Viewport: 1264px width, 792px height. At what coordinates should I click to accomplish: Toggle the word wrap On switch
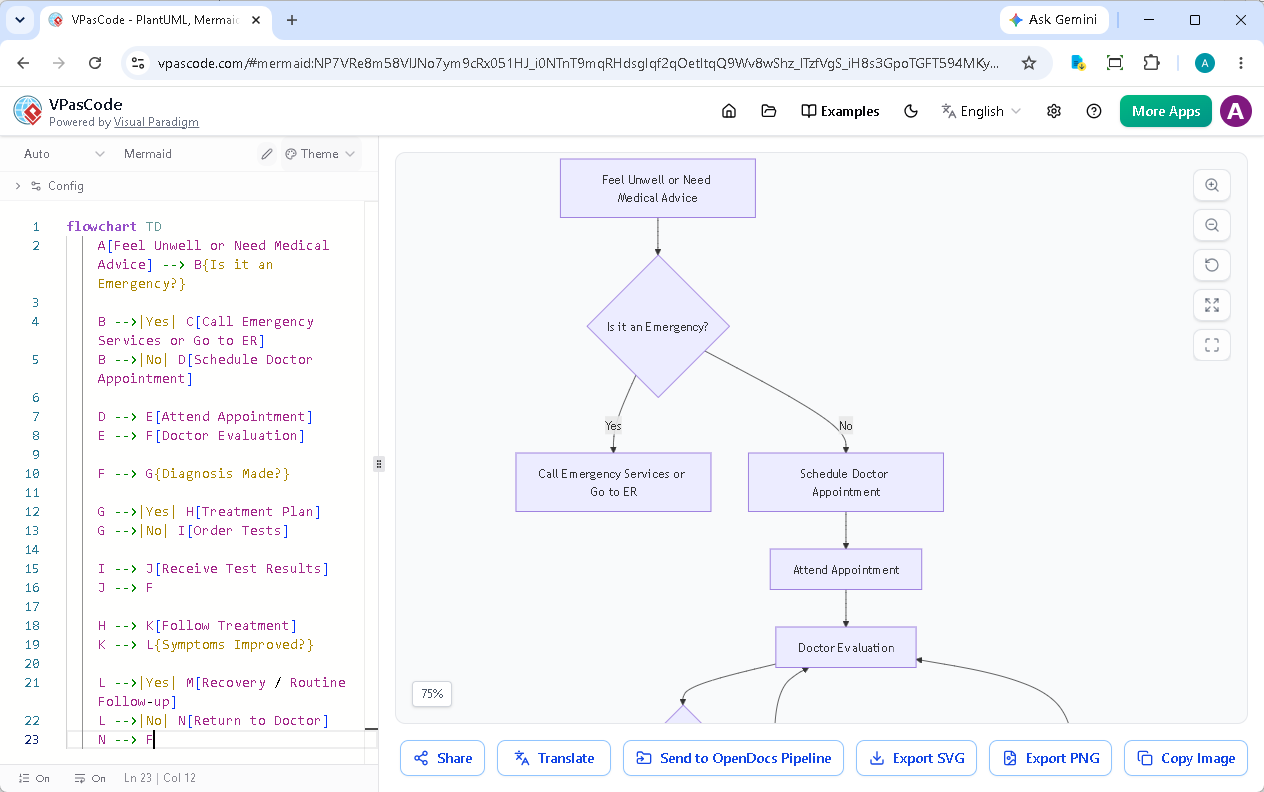tap(89, 778)
